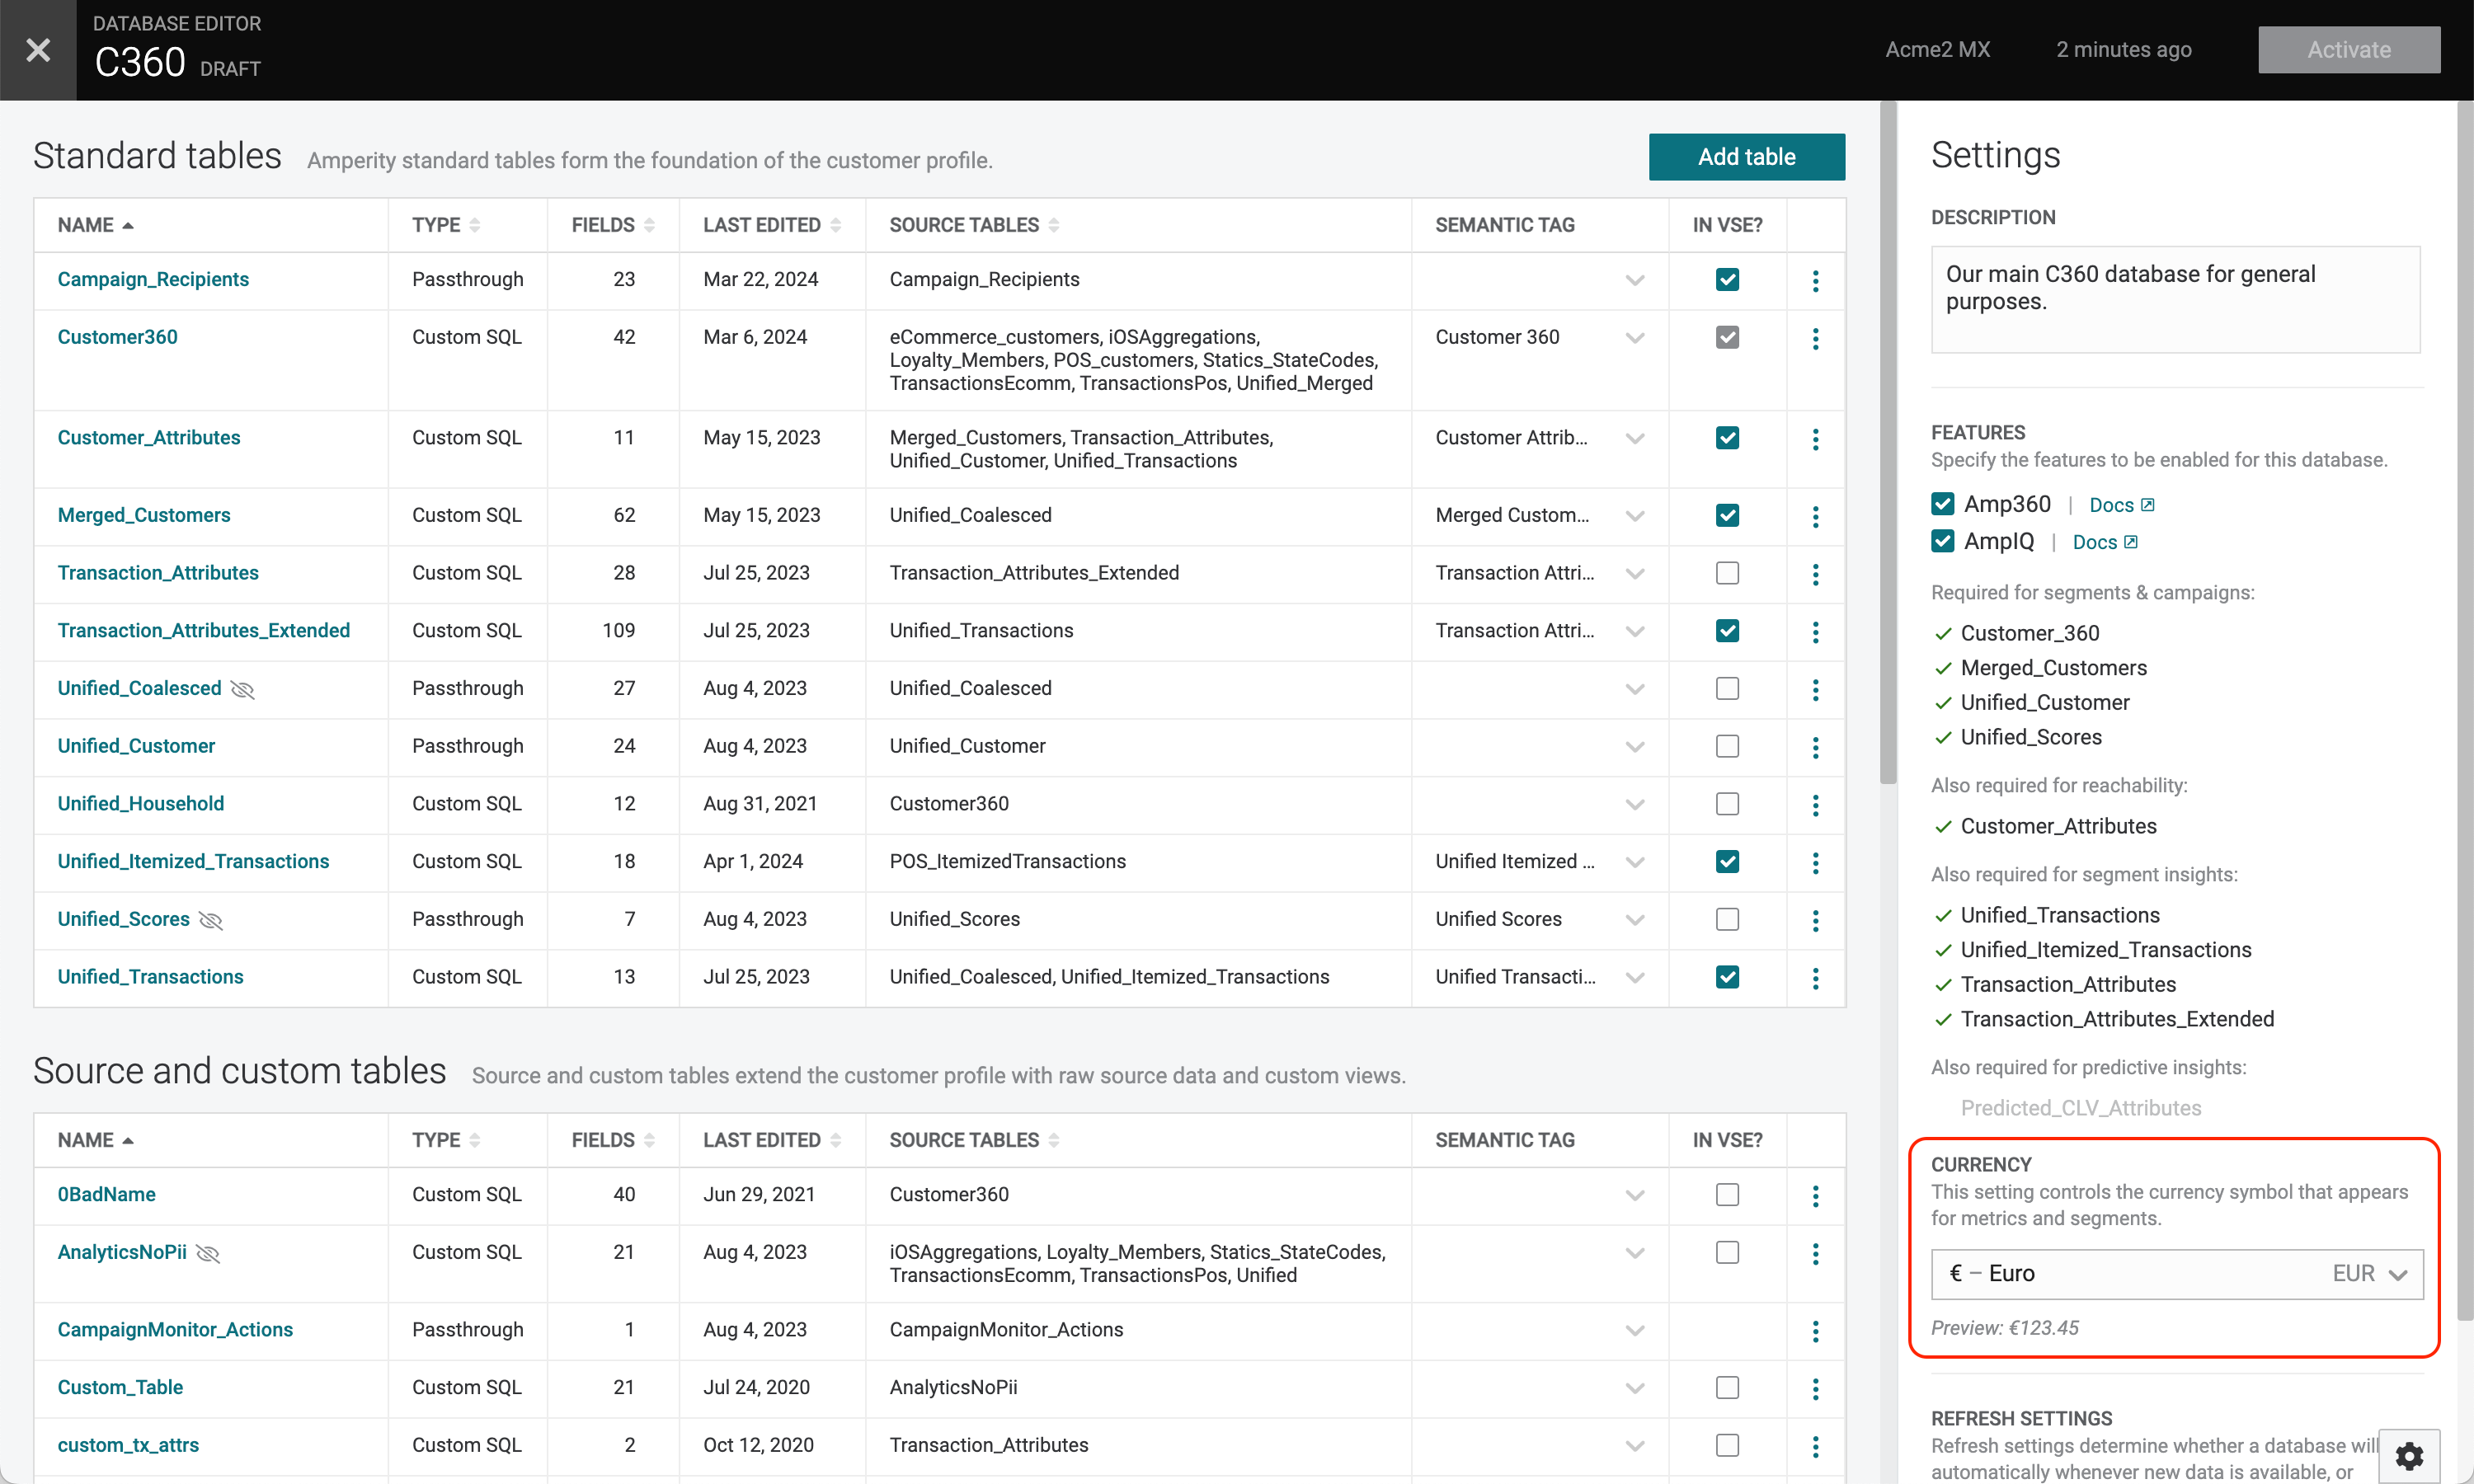Image resolution: width=2474 pixels, height=1484 pixels.
Task: Uncheck In VSE for Transaction_Attributes_Extended
Action: coord(1727,631)
